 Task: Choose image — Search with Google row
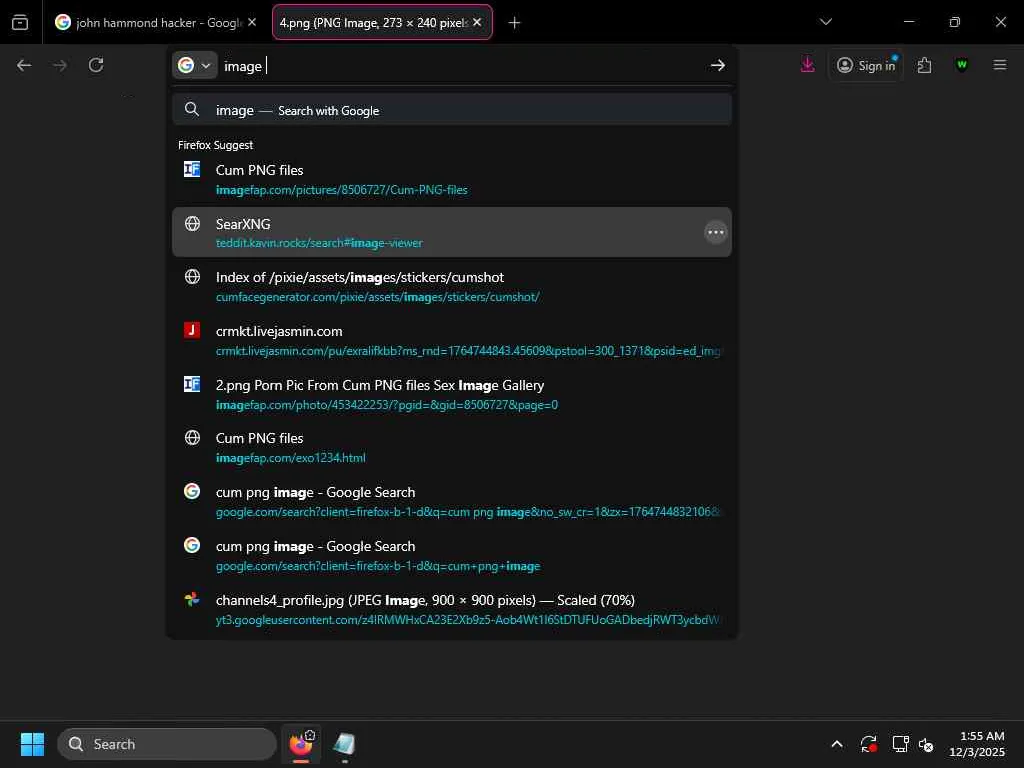point(452,110)
